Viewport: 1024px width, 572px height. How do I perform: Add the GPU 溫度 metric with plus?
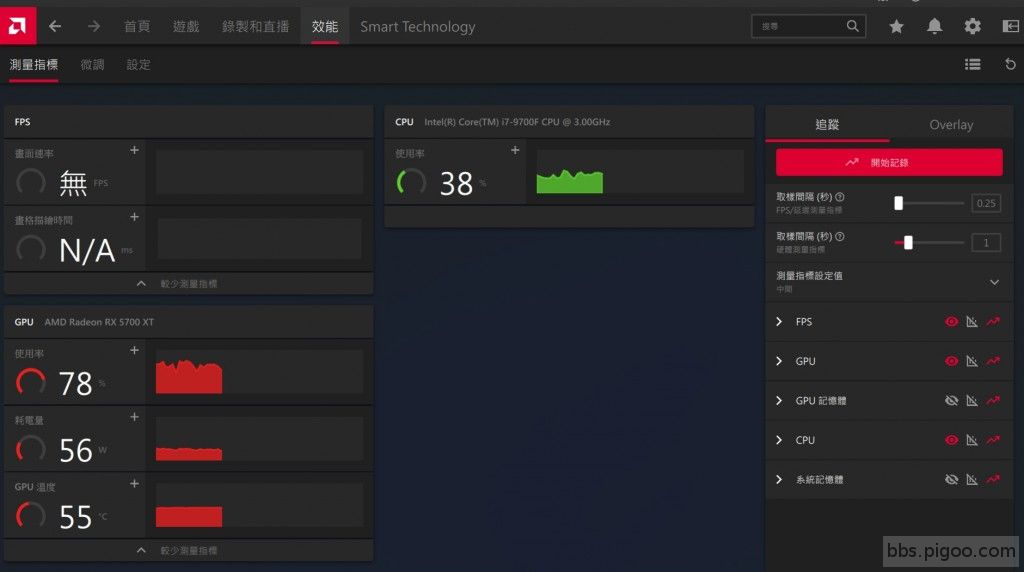tap(134, 484)
